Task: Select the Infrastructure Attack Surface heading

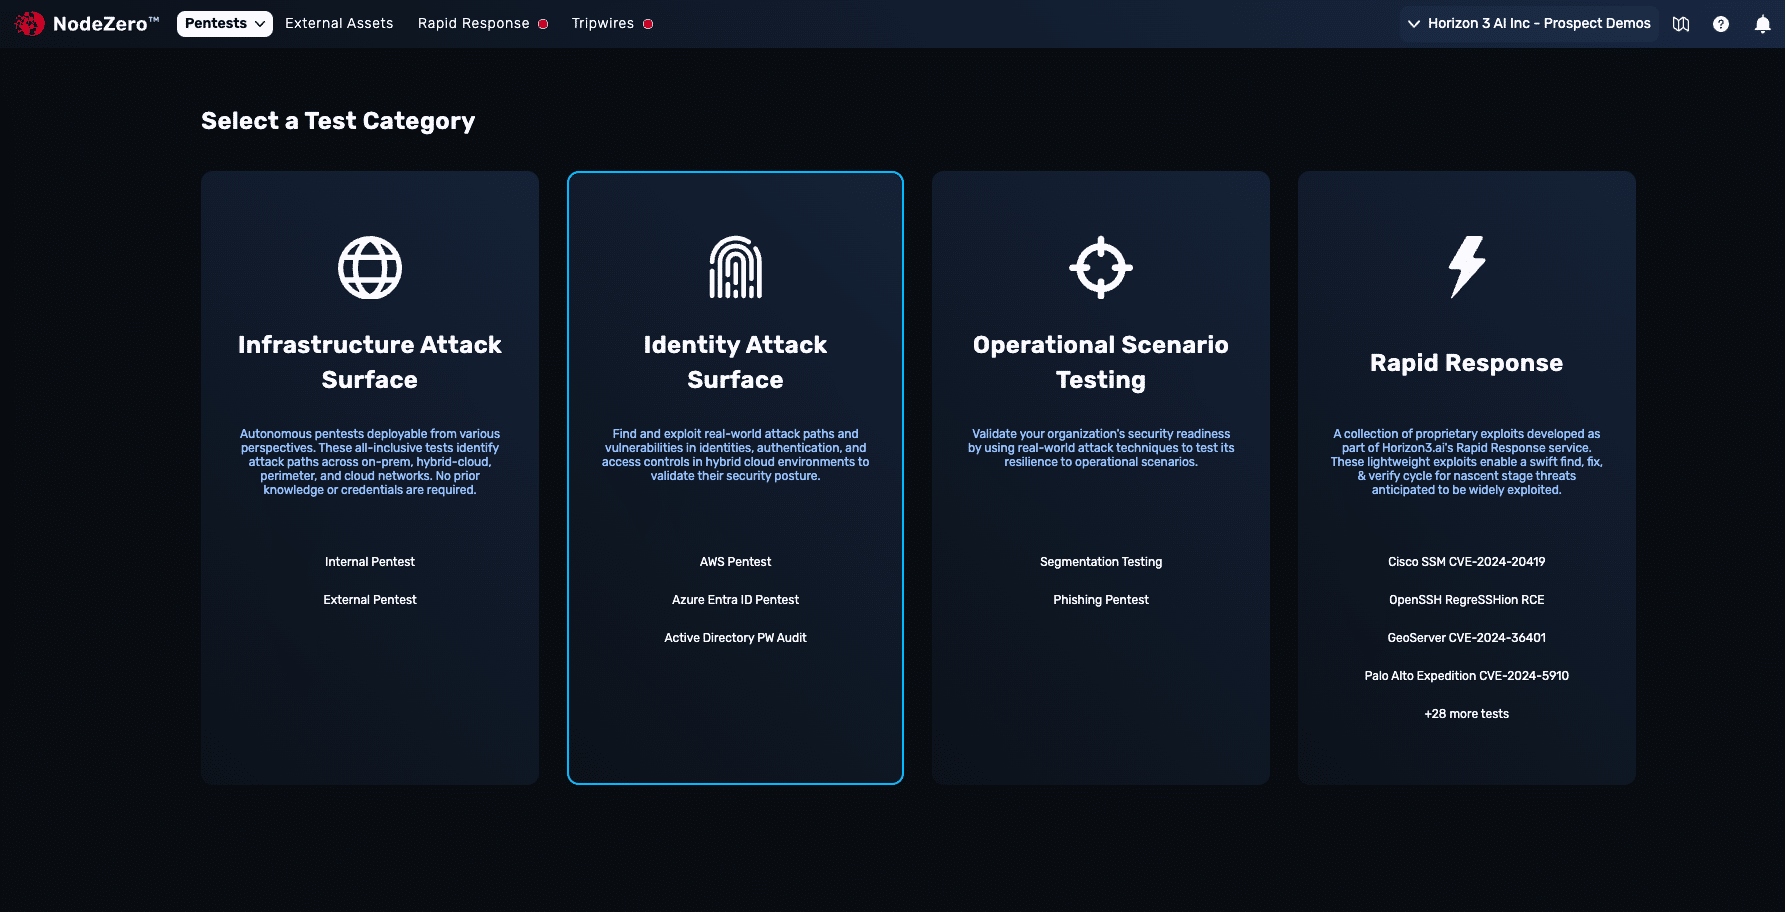Action: 370,362
